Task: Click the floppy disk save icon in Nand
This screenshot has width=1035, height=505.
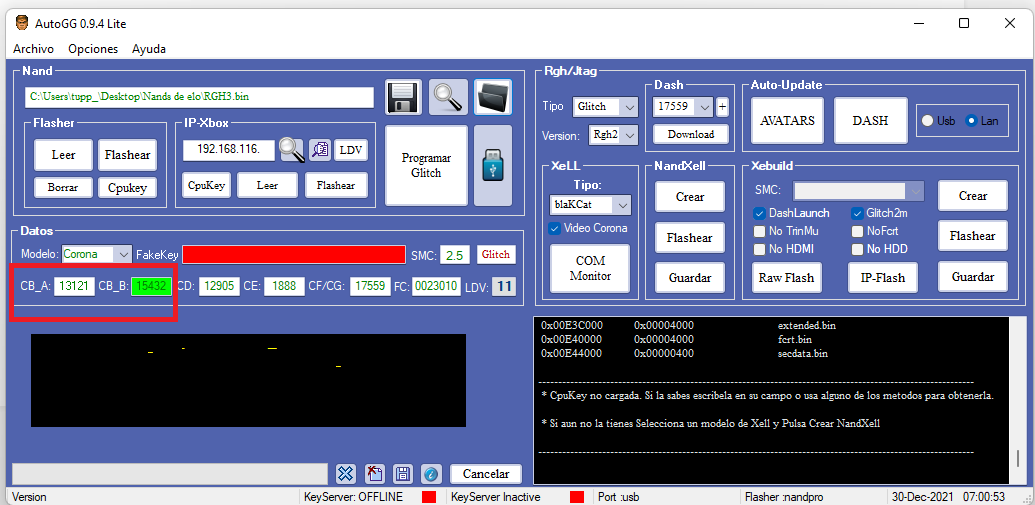Action: tap(403, 98)
